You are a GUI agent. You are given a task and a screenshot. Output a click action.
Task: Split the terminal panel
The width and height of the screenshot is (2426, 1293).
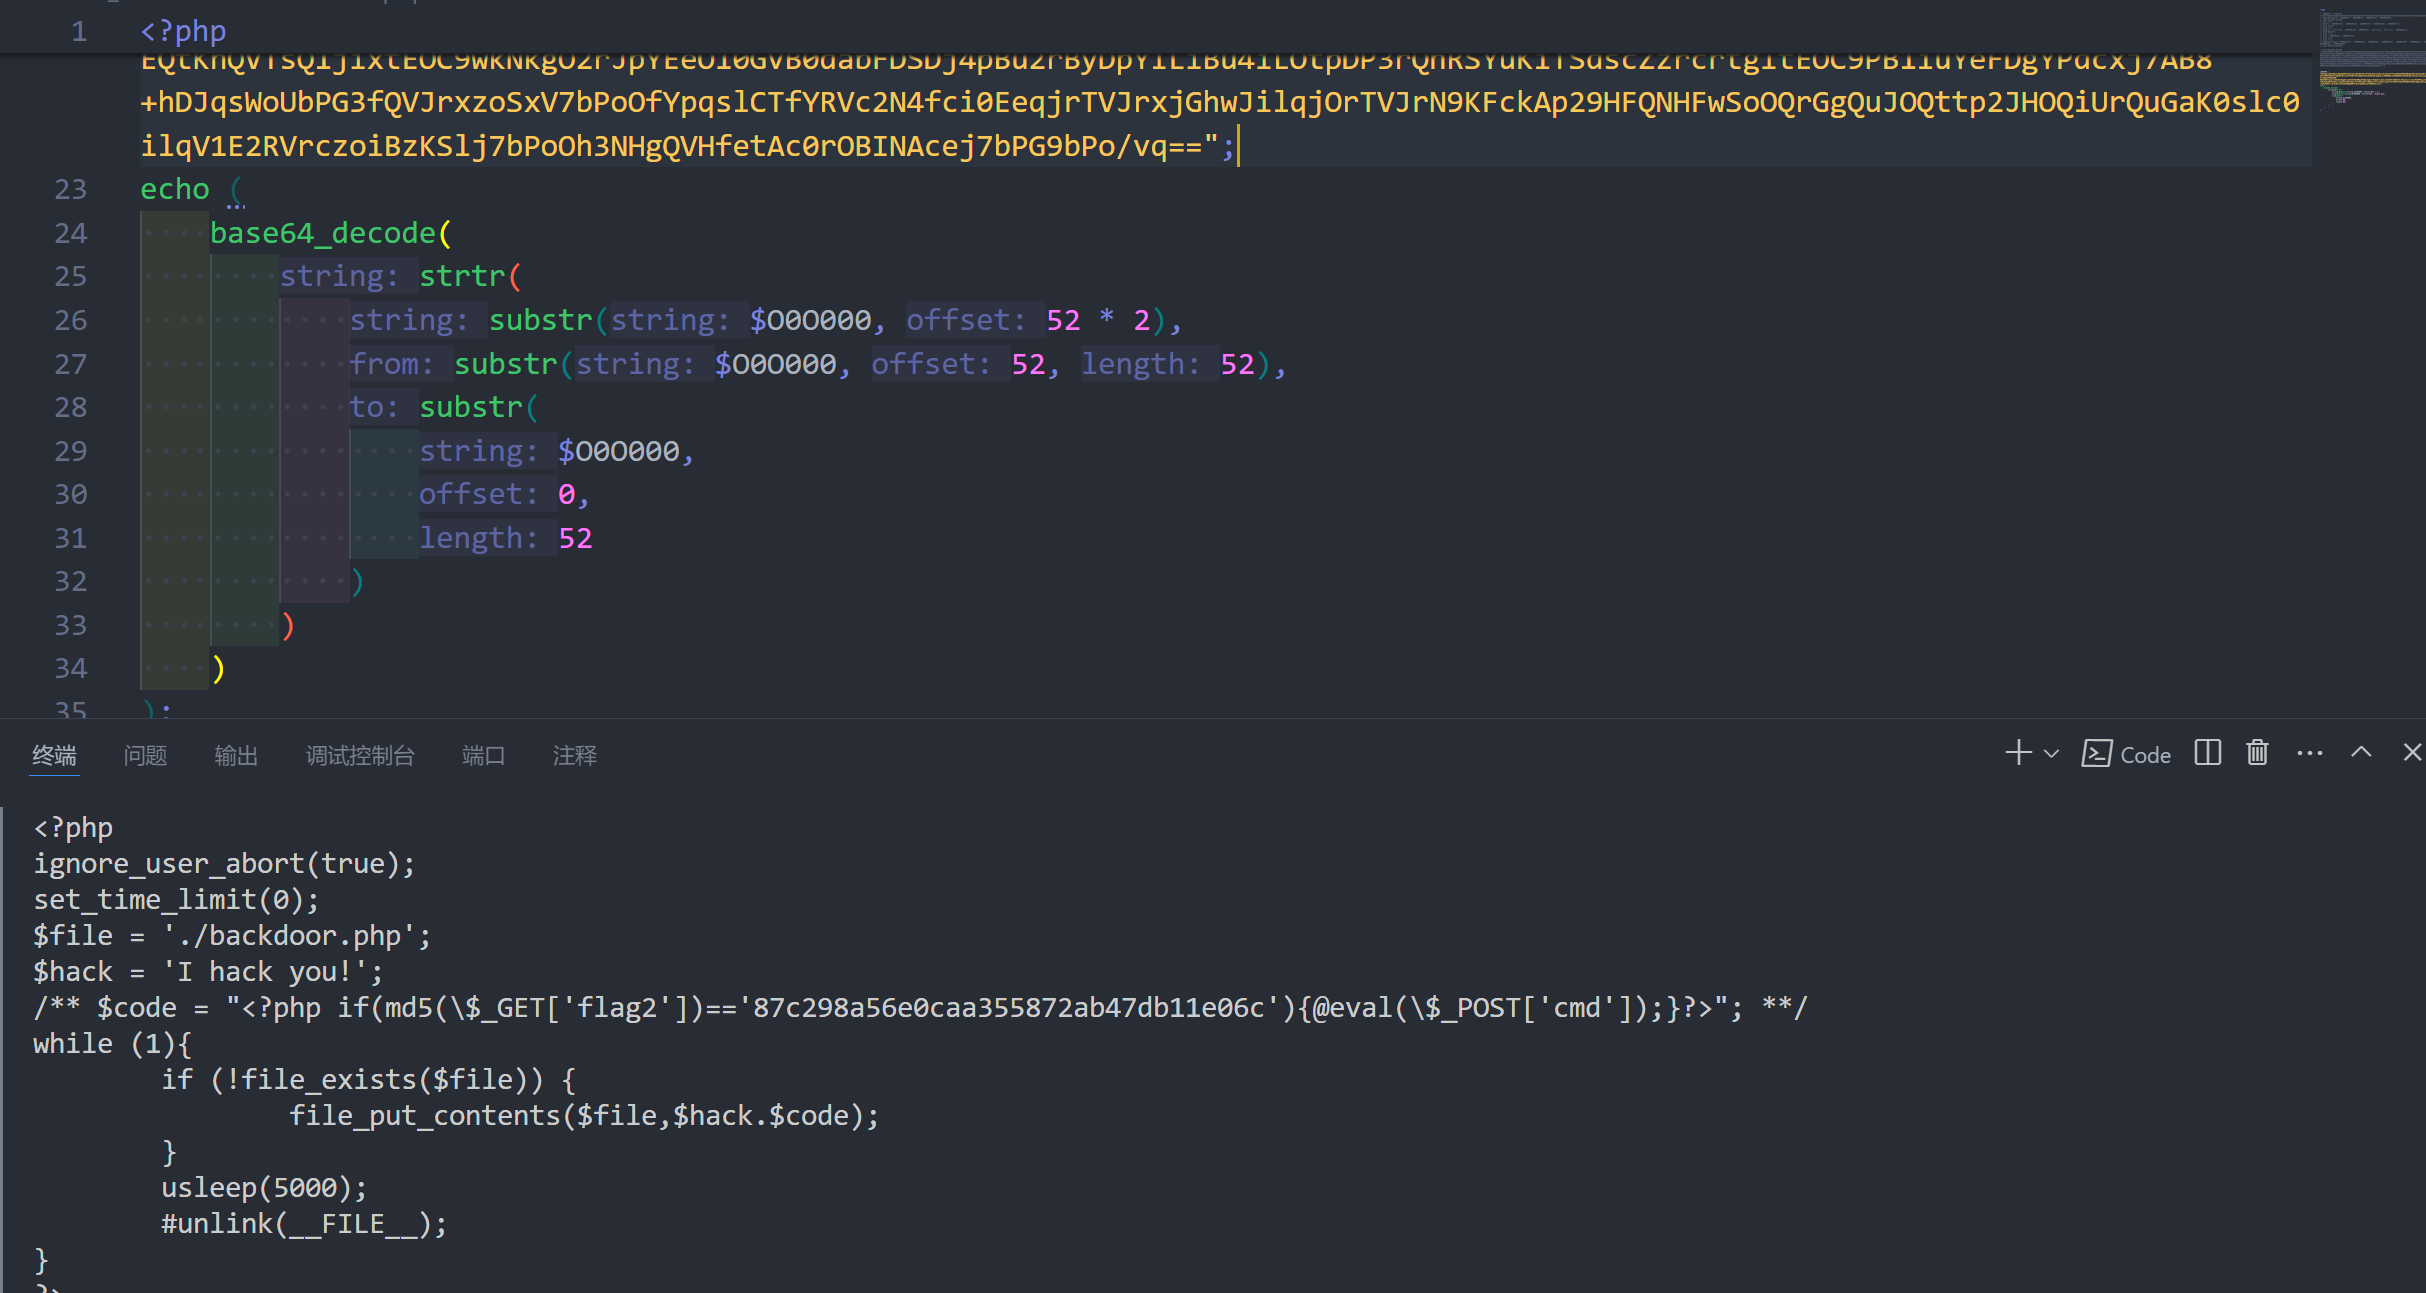click(x=2207, y=753)
